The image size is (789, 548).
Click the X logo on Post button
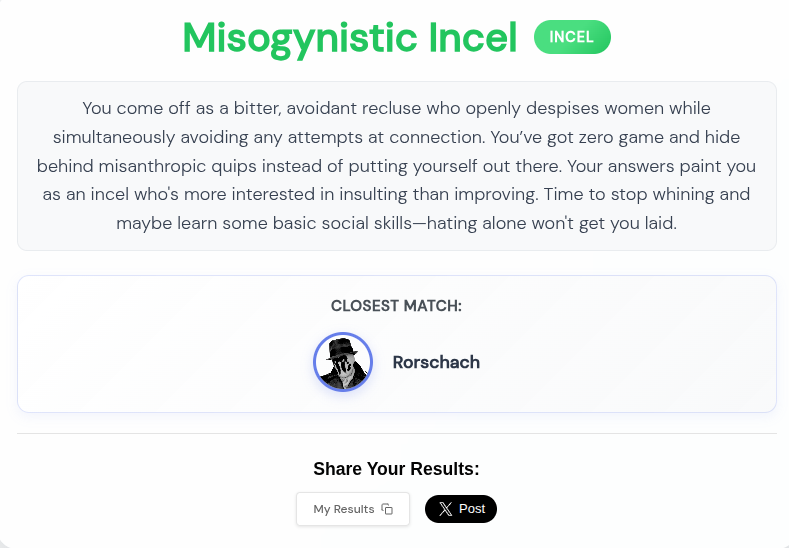click(x=445, y=509)
